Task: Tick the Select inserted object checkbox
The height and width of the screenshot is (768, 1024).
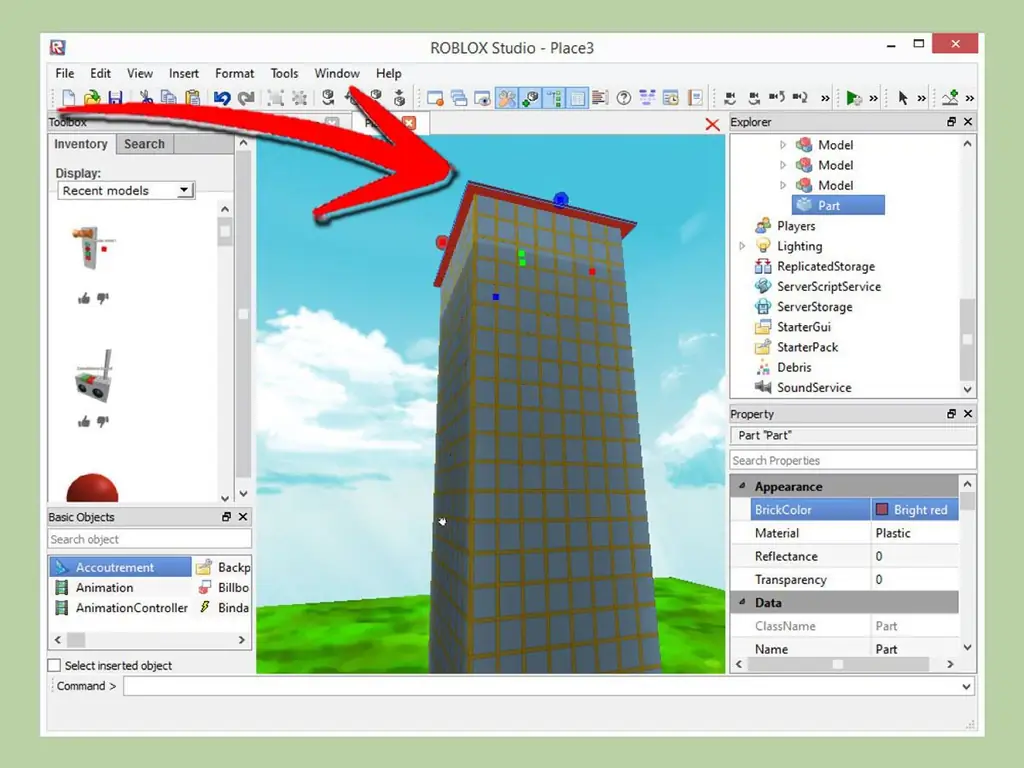Action: coord(55,665)
